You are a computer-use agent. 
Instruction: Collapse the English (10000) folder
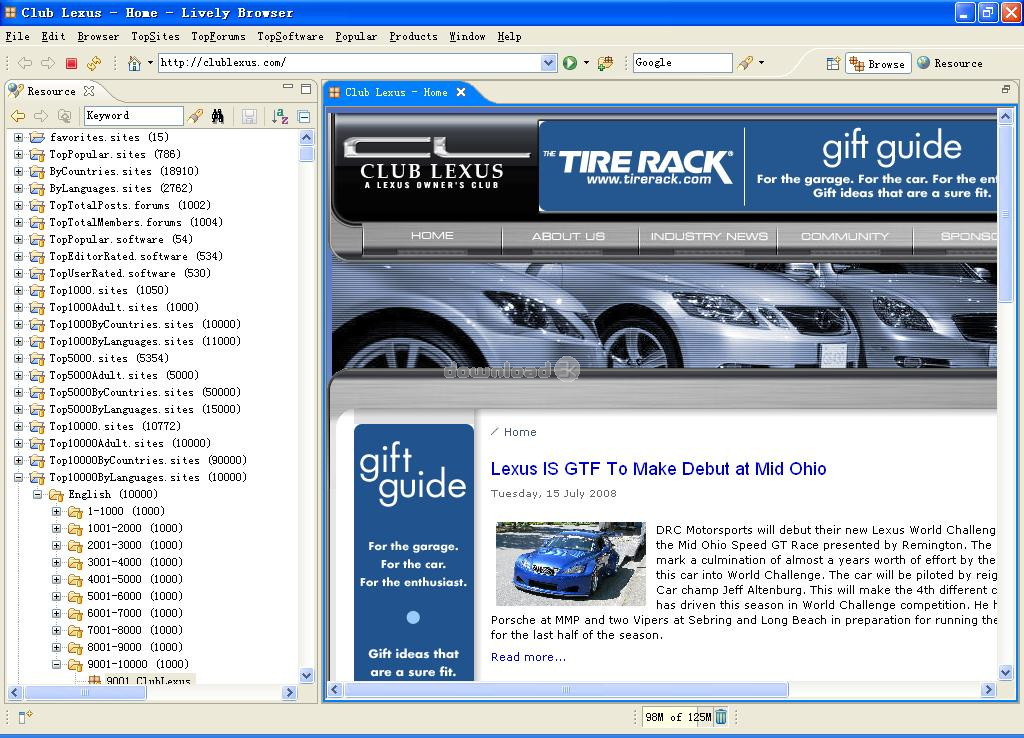pos(37,494)
